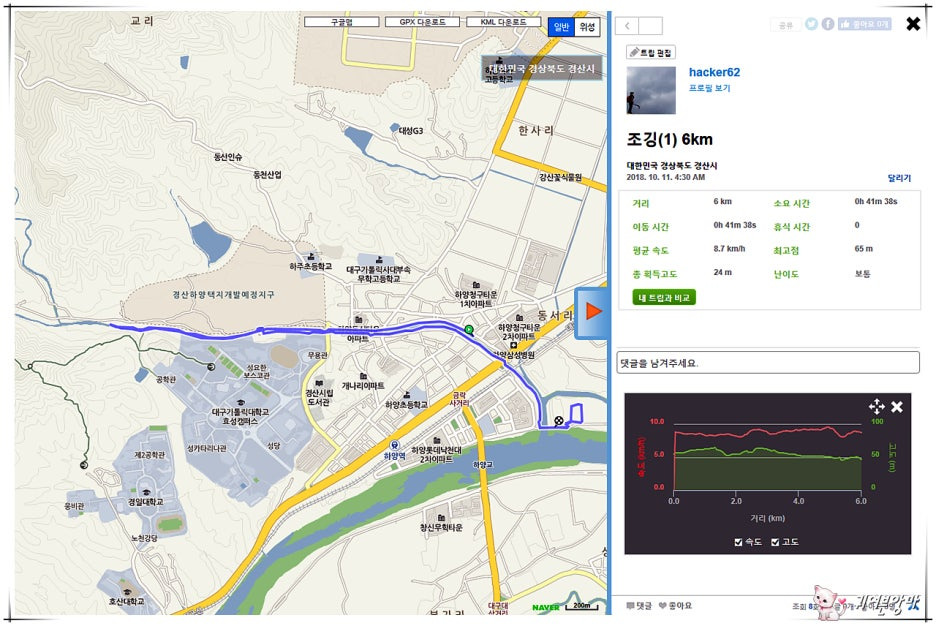
Task: Click the 경일대학교 university icon
Action: point(145,492)
